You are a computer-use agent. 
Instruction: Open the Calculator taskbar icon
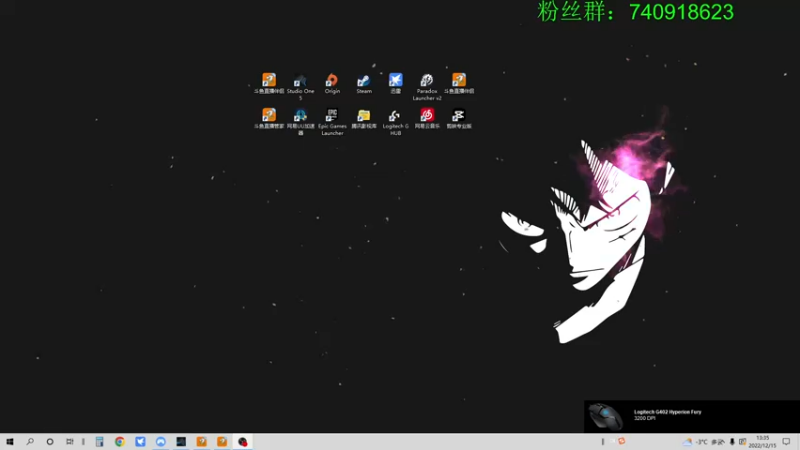point(99,442)
